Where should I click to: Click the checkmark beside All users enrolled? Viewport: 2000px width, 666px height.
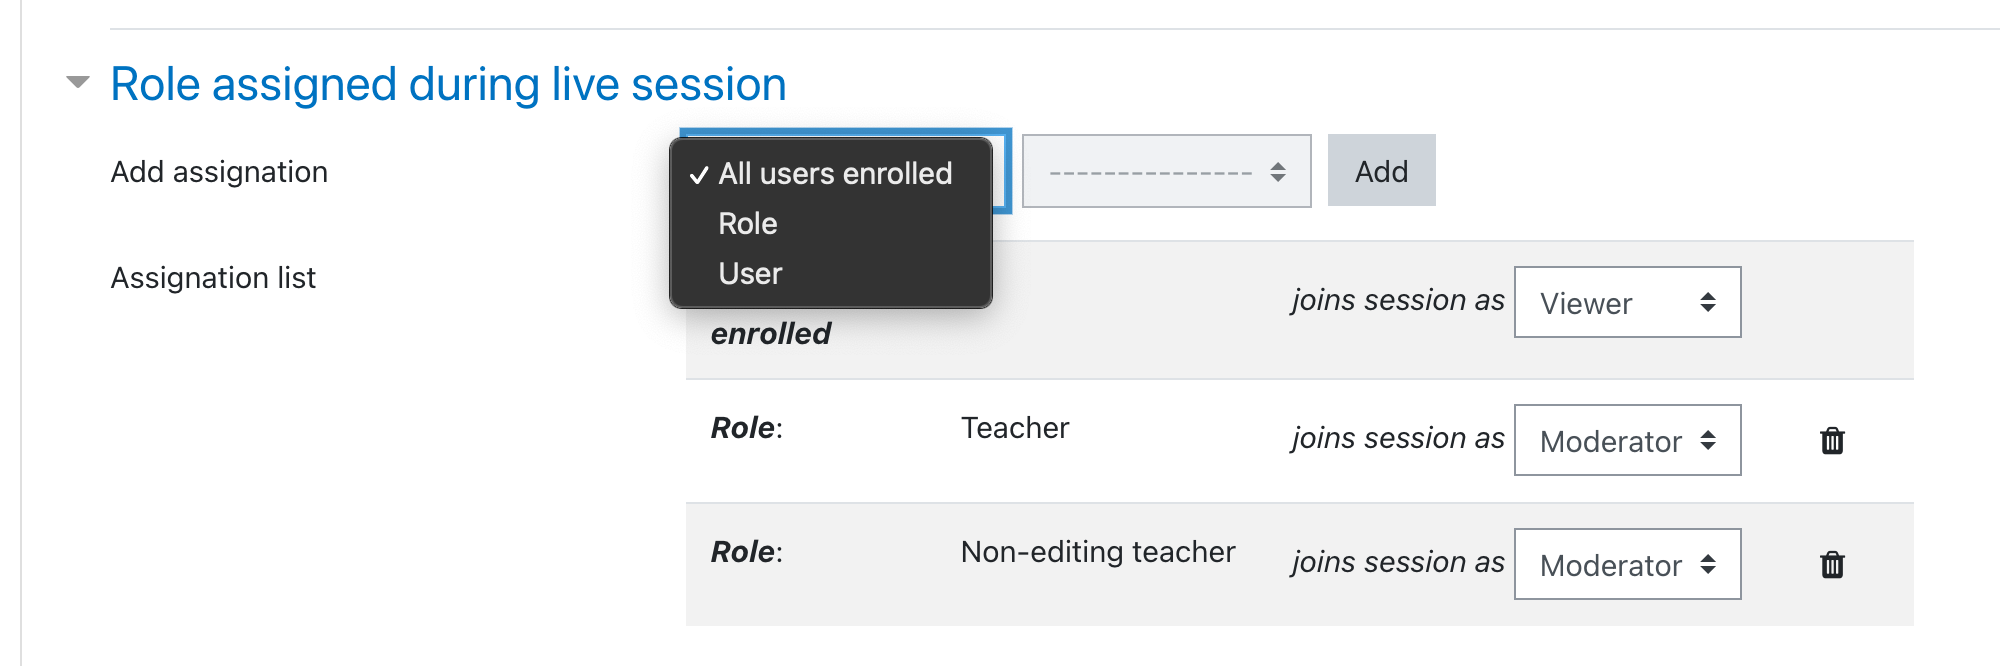coord(699,174)
